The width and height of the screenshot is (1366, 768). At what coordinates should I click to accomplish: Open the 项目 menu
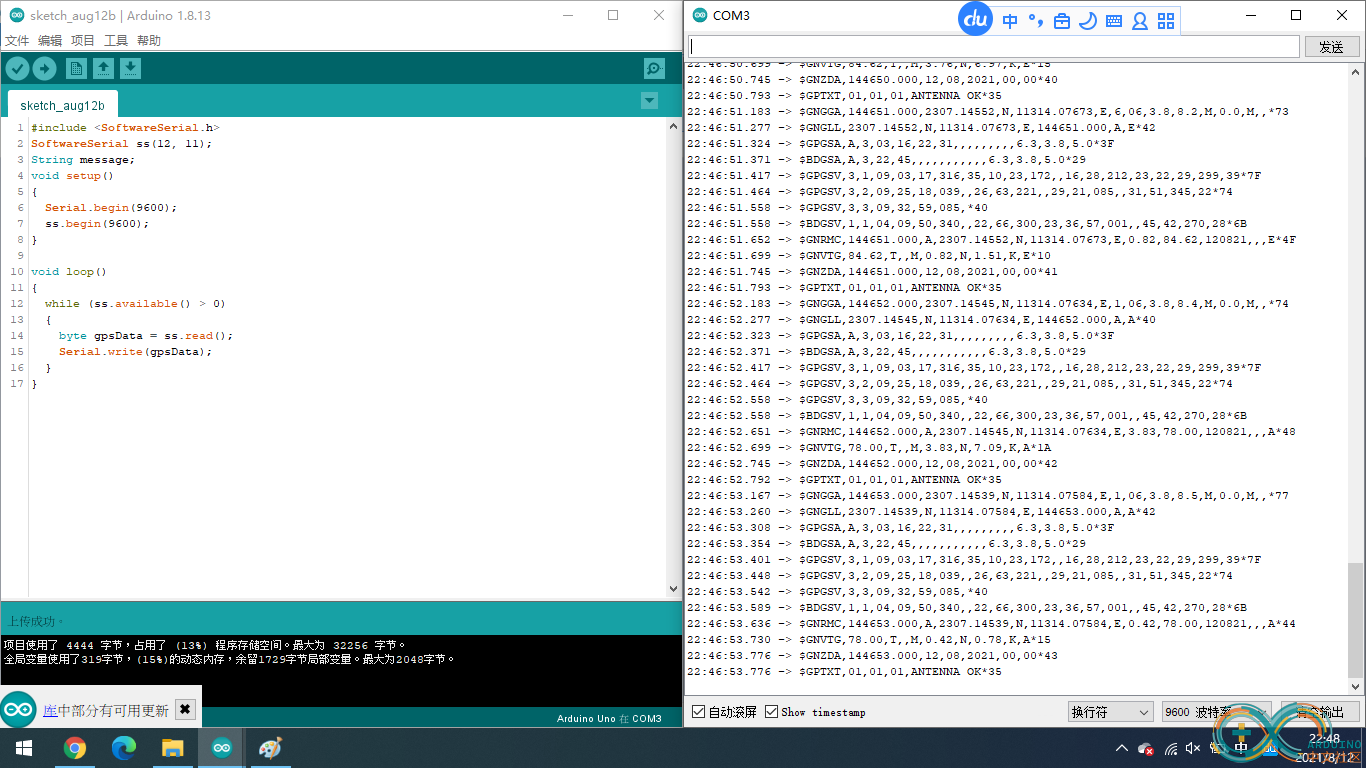pos(83,40)
